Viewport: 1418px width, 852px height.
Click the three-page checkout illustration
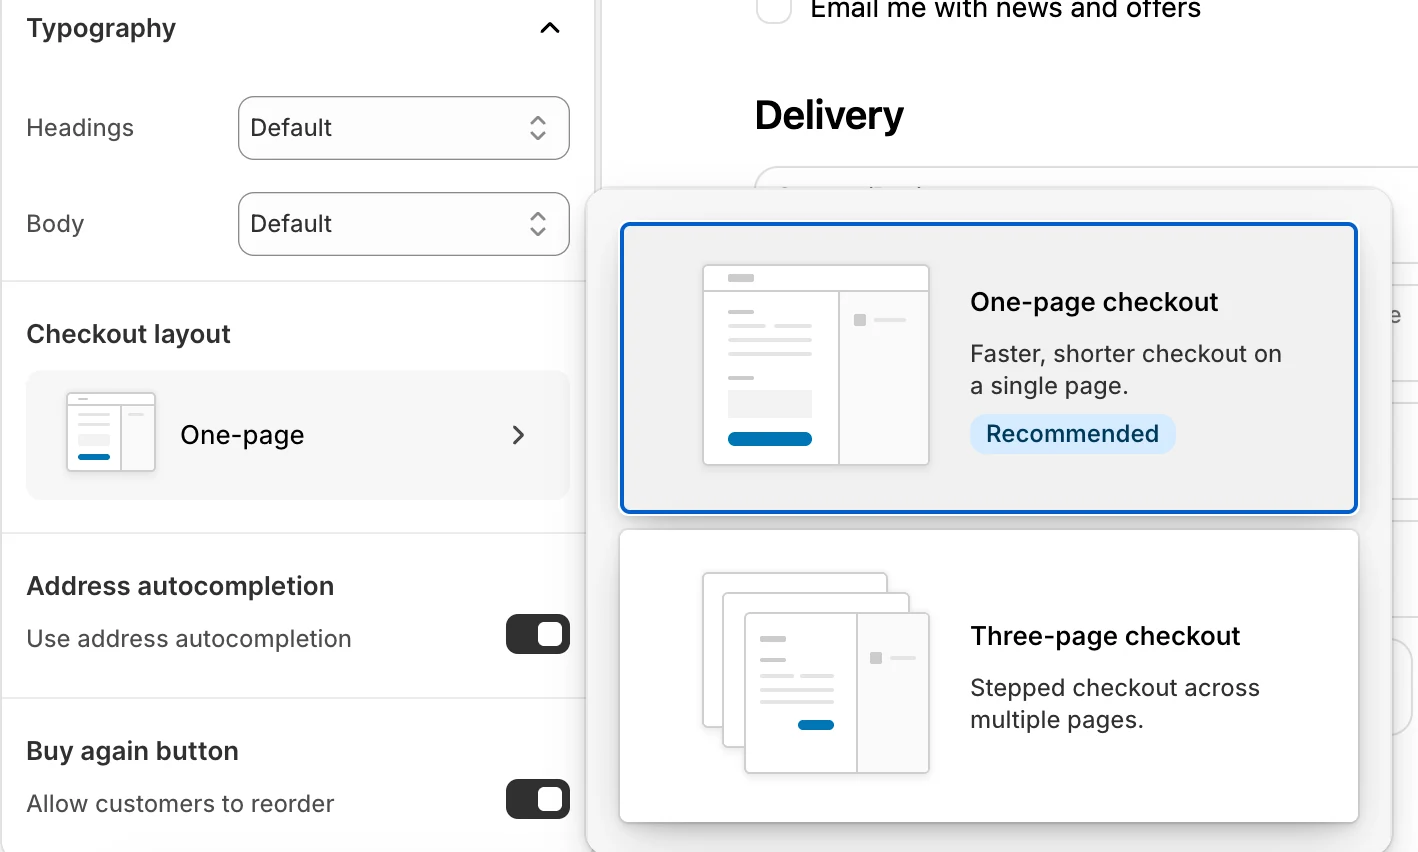(816, 673)
